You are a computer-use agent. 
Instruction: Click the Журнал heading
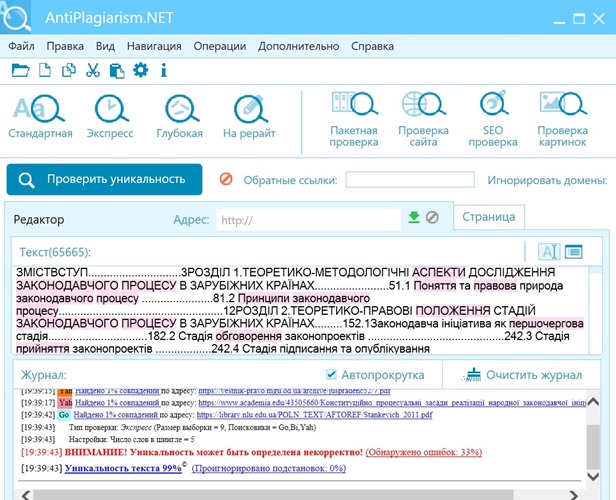[x=44, y=375]
